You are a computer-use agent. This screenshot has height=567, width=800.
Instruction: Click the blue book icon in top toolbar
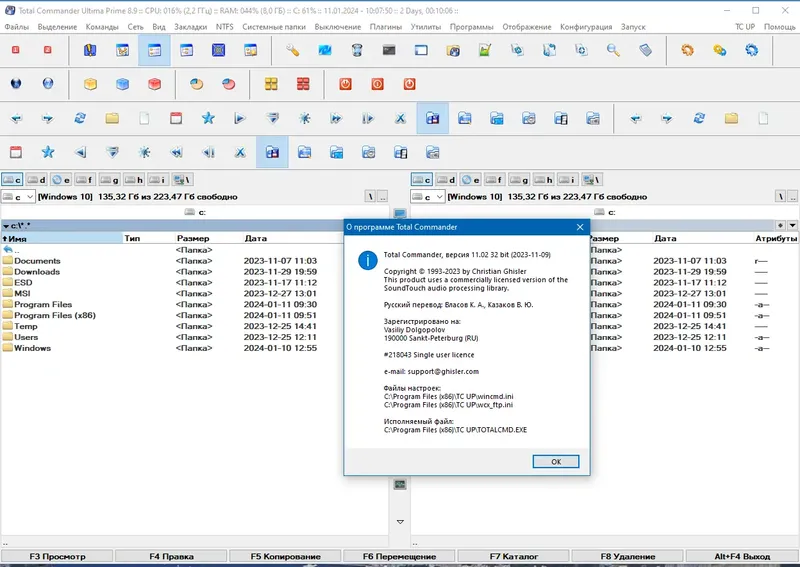coord(90,50)
